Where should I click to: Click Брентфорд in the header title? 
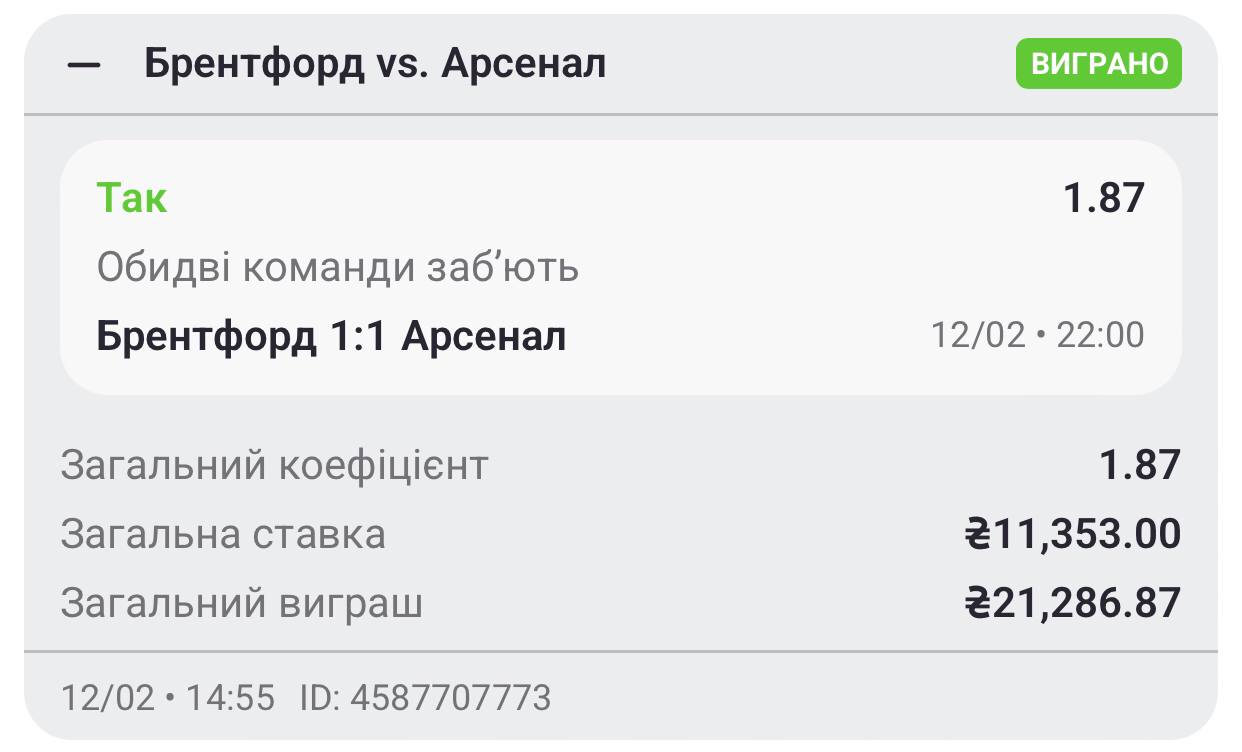click(x=254, y=64)
